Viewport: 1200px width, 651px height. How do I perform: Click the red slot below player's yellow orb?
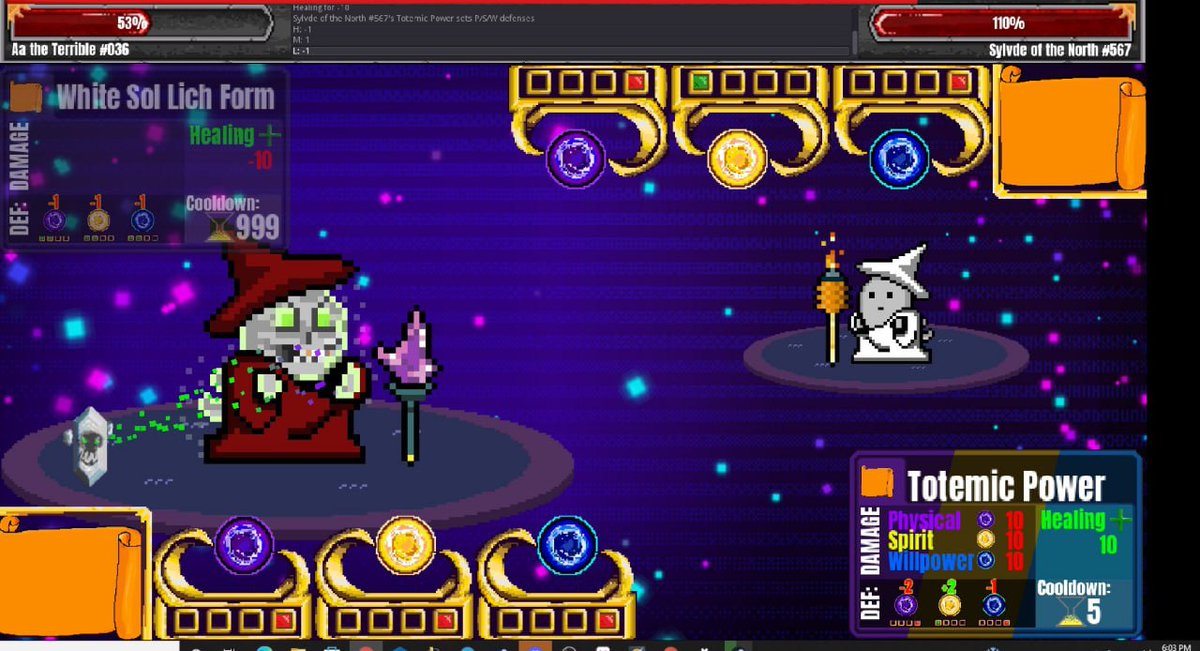pos(444,623)
